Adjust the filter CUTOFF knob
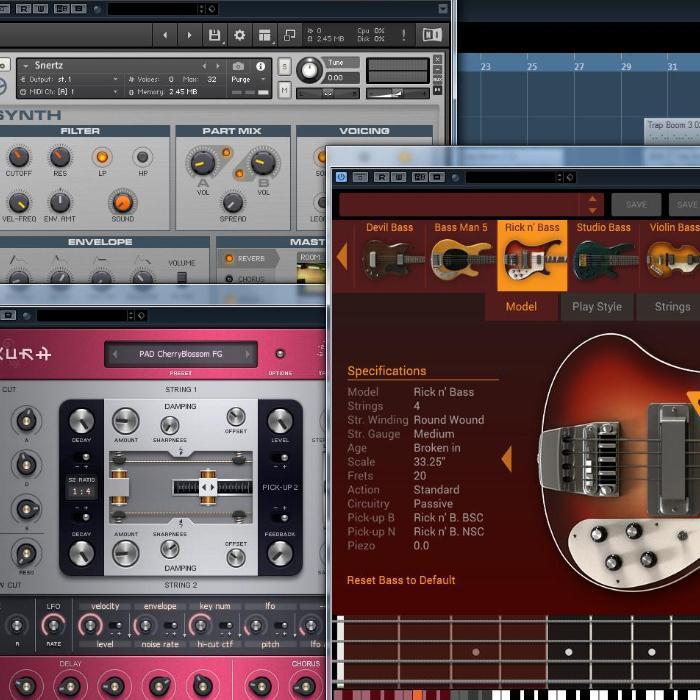This screenshot has height=700, width=700. [x=19, y=156]
